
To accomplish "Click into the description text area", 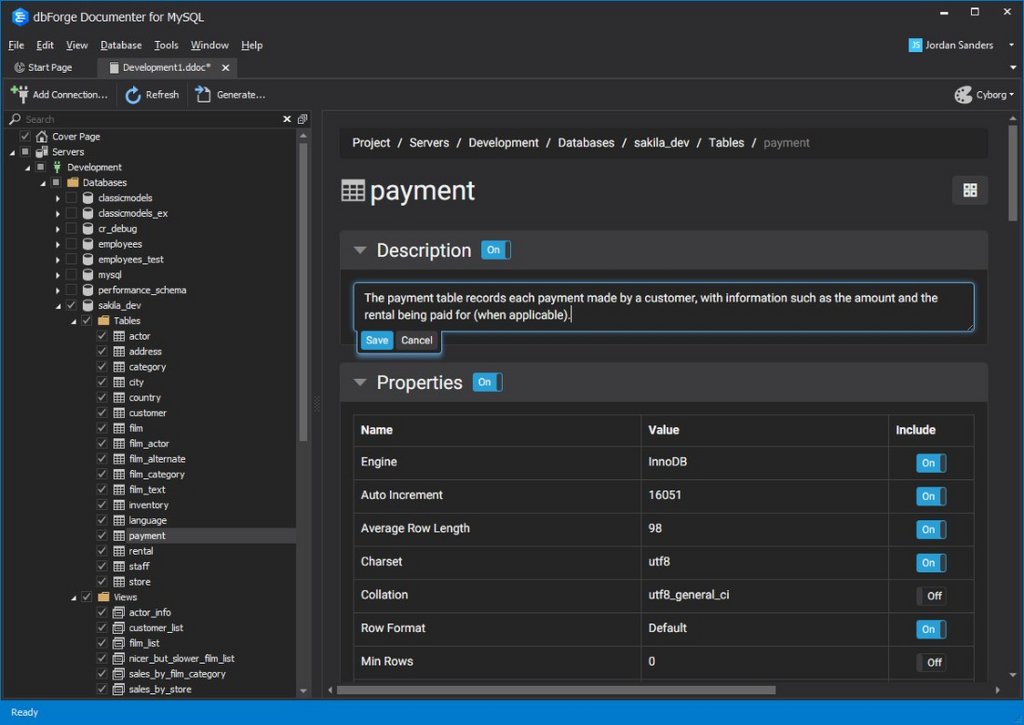I will [664, 306].
